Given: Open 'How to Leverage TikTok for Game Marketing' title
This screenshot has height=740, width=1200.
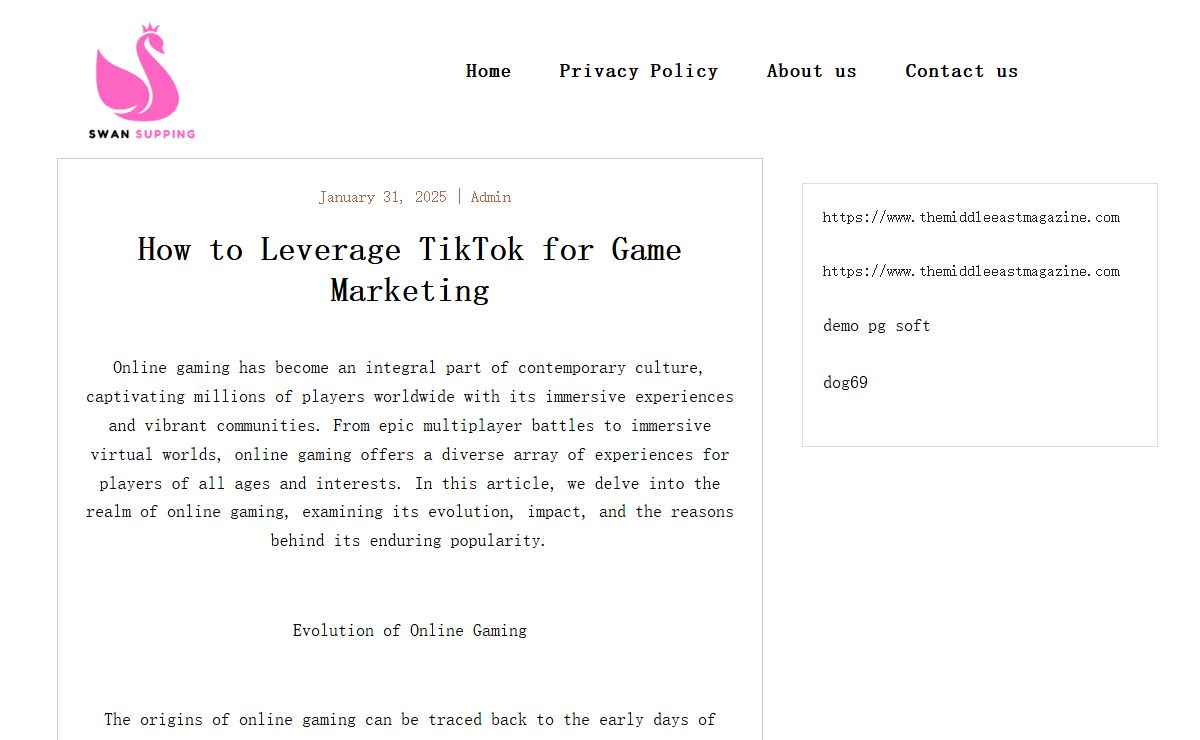Looking at the screenshot, I should click(x=410, y=270).
